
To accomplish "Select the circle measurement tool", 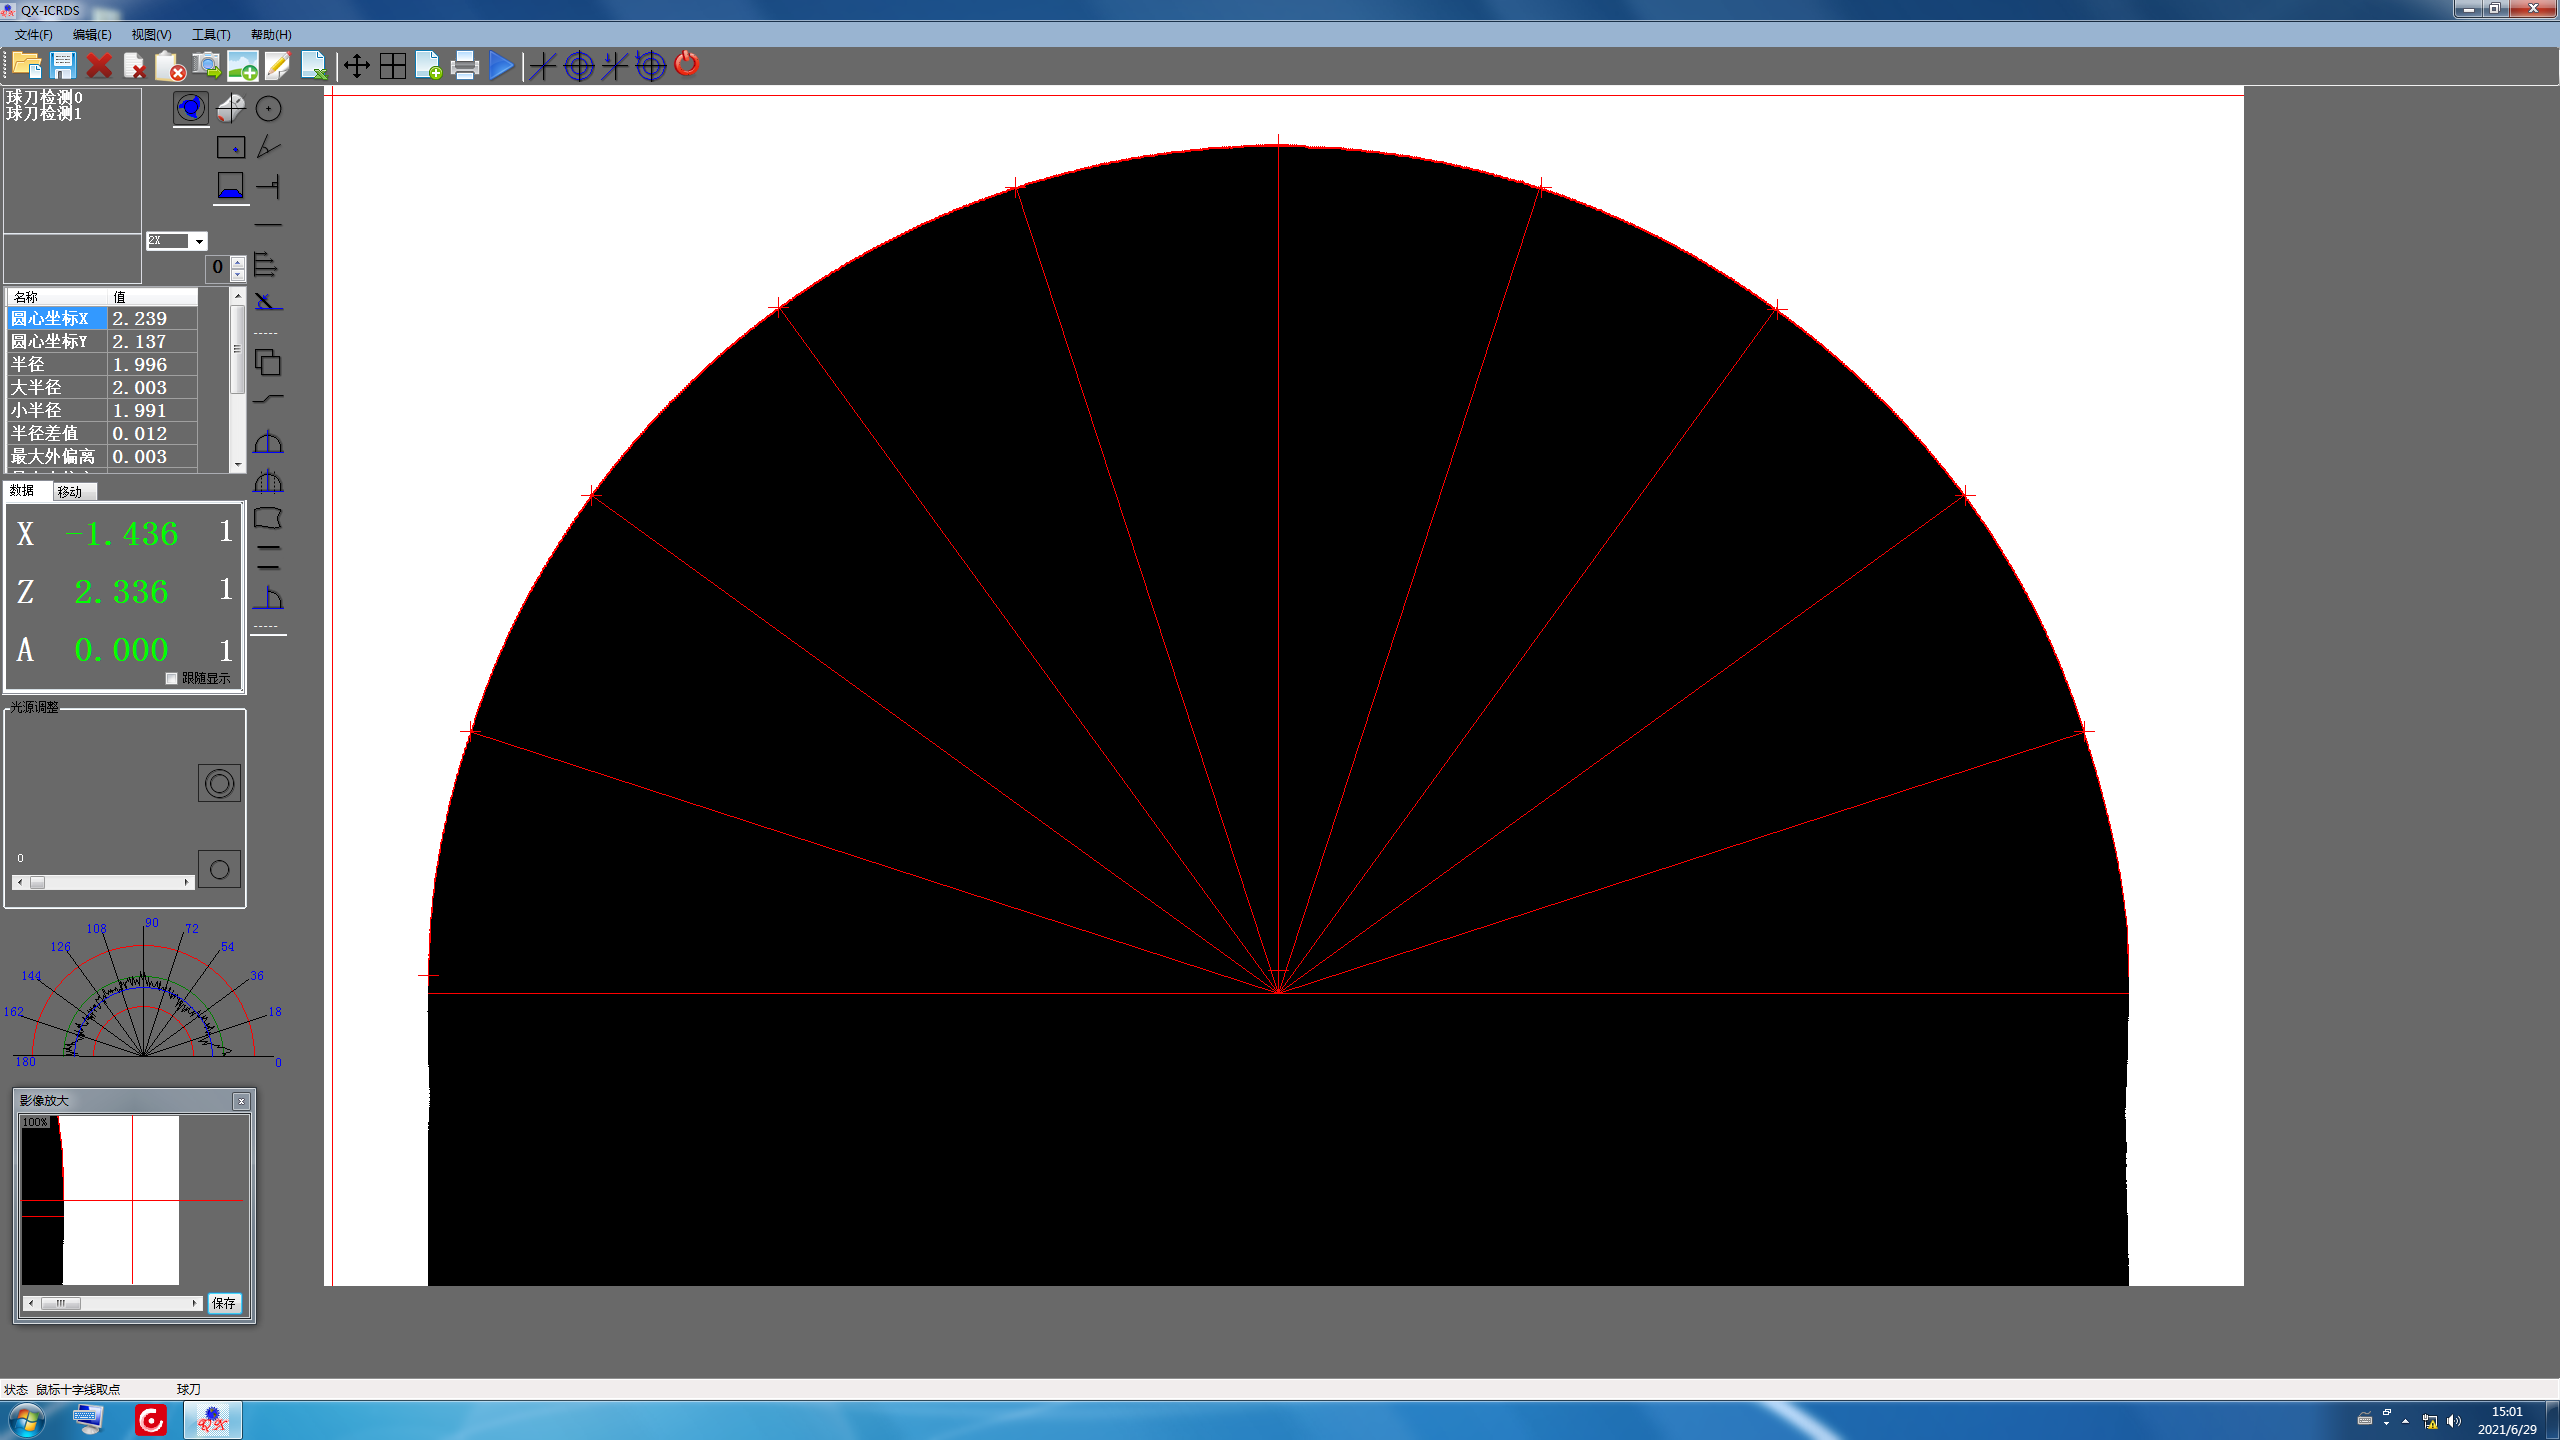I will [268, 108].
